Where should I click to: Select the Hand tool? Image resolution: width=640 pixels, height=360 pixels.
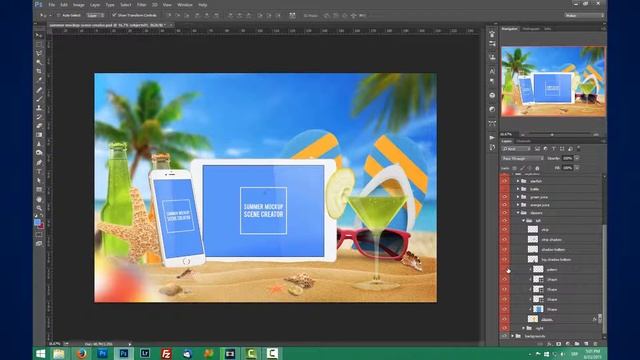[39, 199]
